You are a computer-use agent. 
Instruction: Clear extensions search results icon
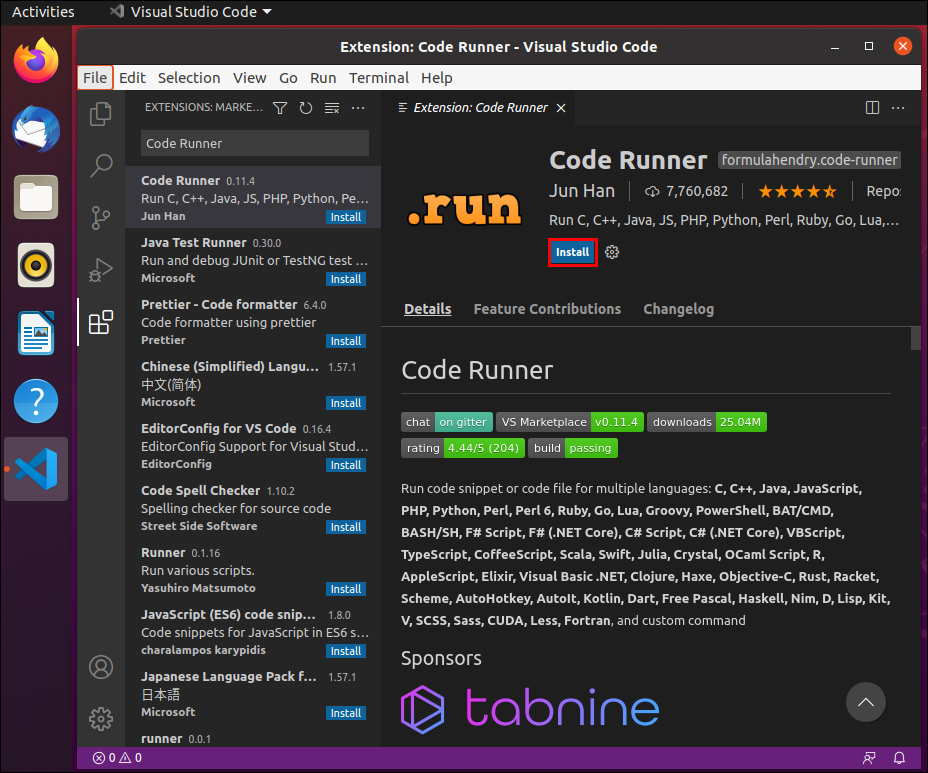332,108
